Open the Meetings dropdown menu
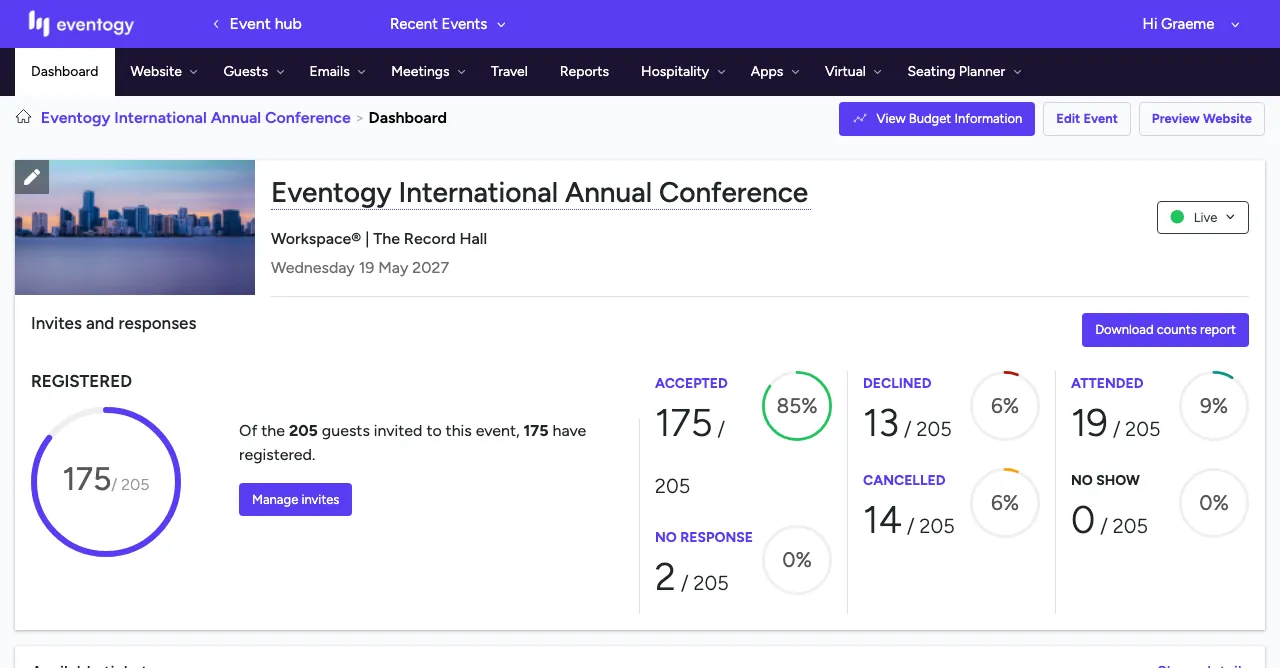The width and height of the screenshot is (1280, 668). point(427,72)
